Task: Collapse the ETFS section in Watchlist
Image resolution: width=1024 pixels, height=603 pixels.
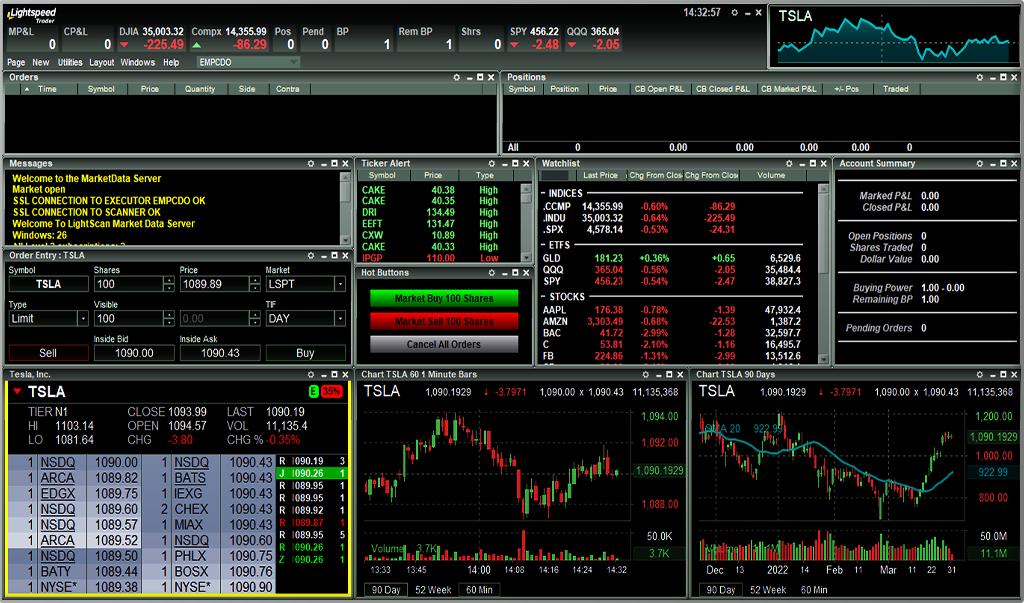Action: point(543,244)
